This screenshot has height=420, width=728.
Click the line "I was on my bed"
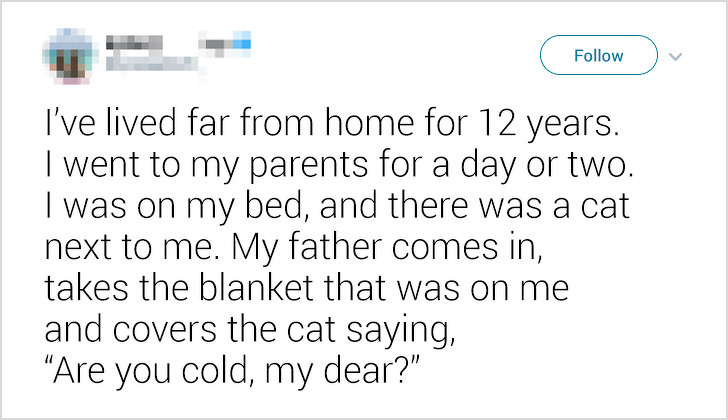[337, 206]
